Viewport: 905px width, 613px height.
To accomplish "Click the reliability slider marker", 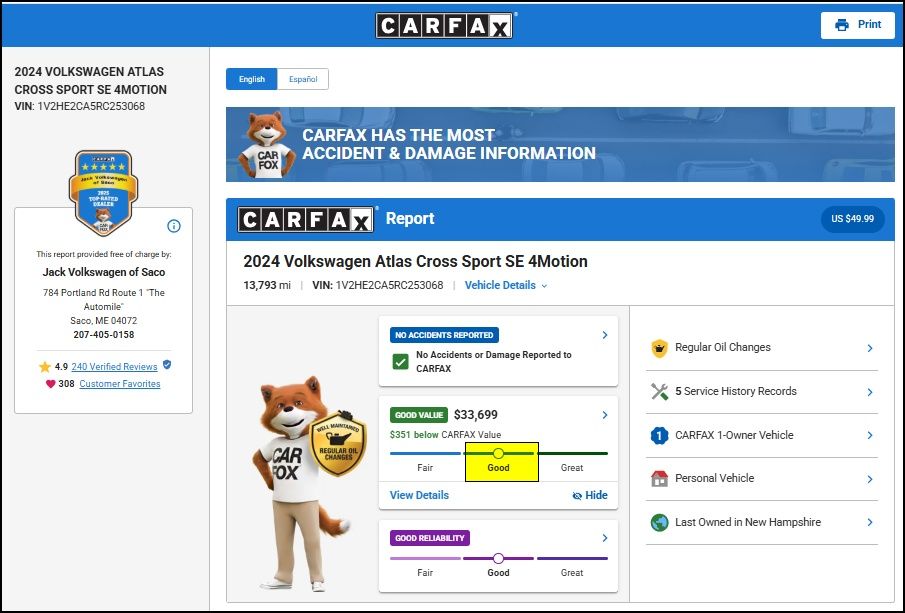I will 499,558.
